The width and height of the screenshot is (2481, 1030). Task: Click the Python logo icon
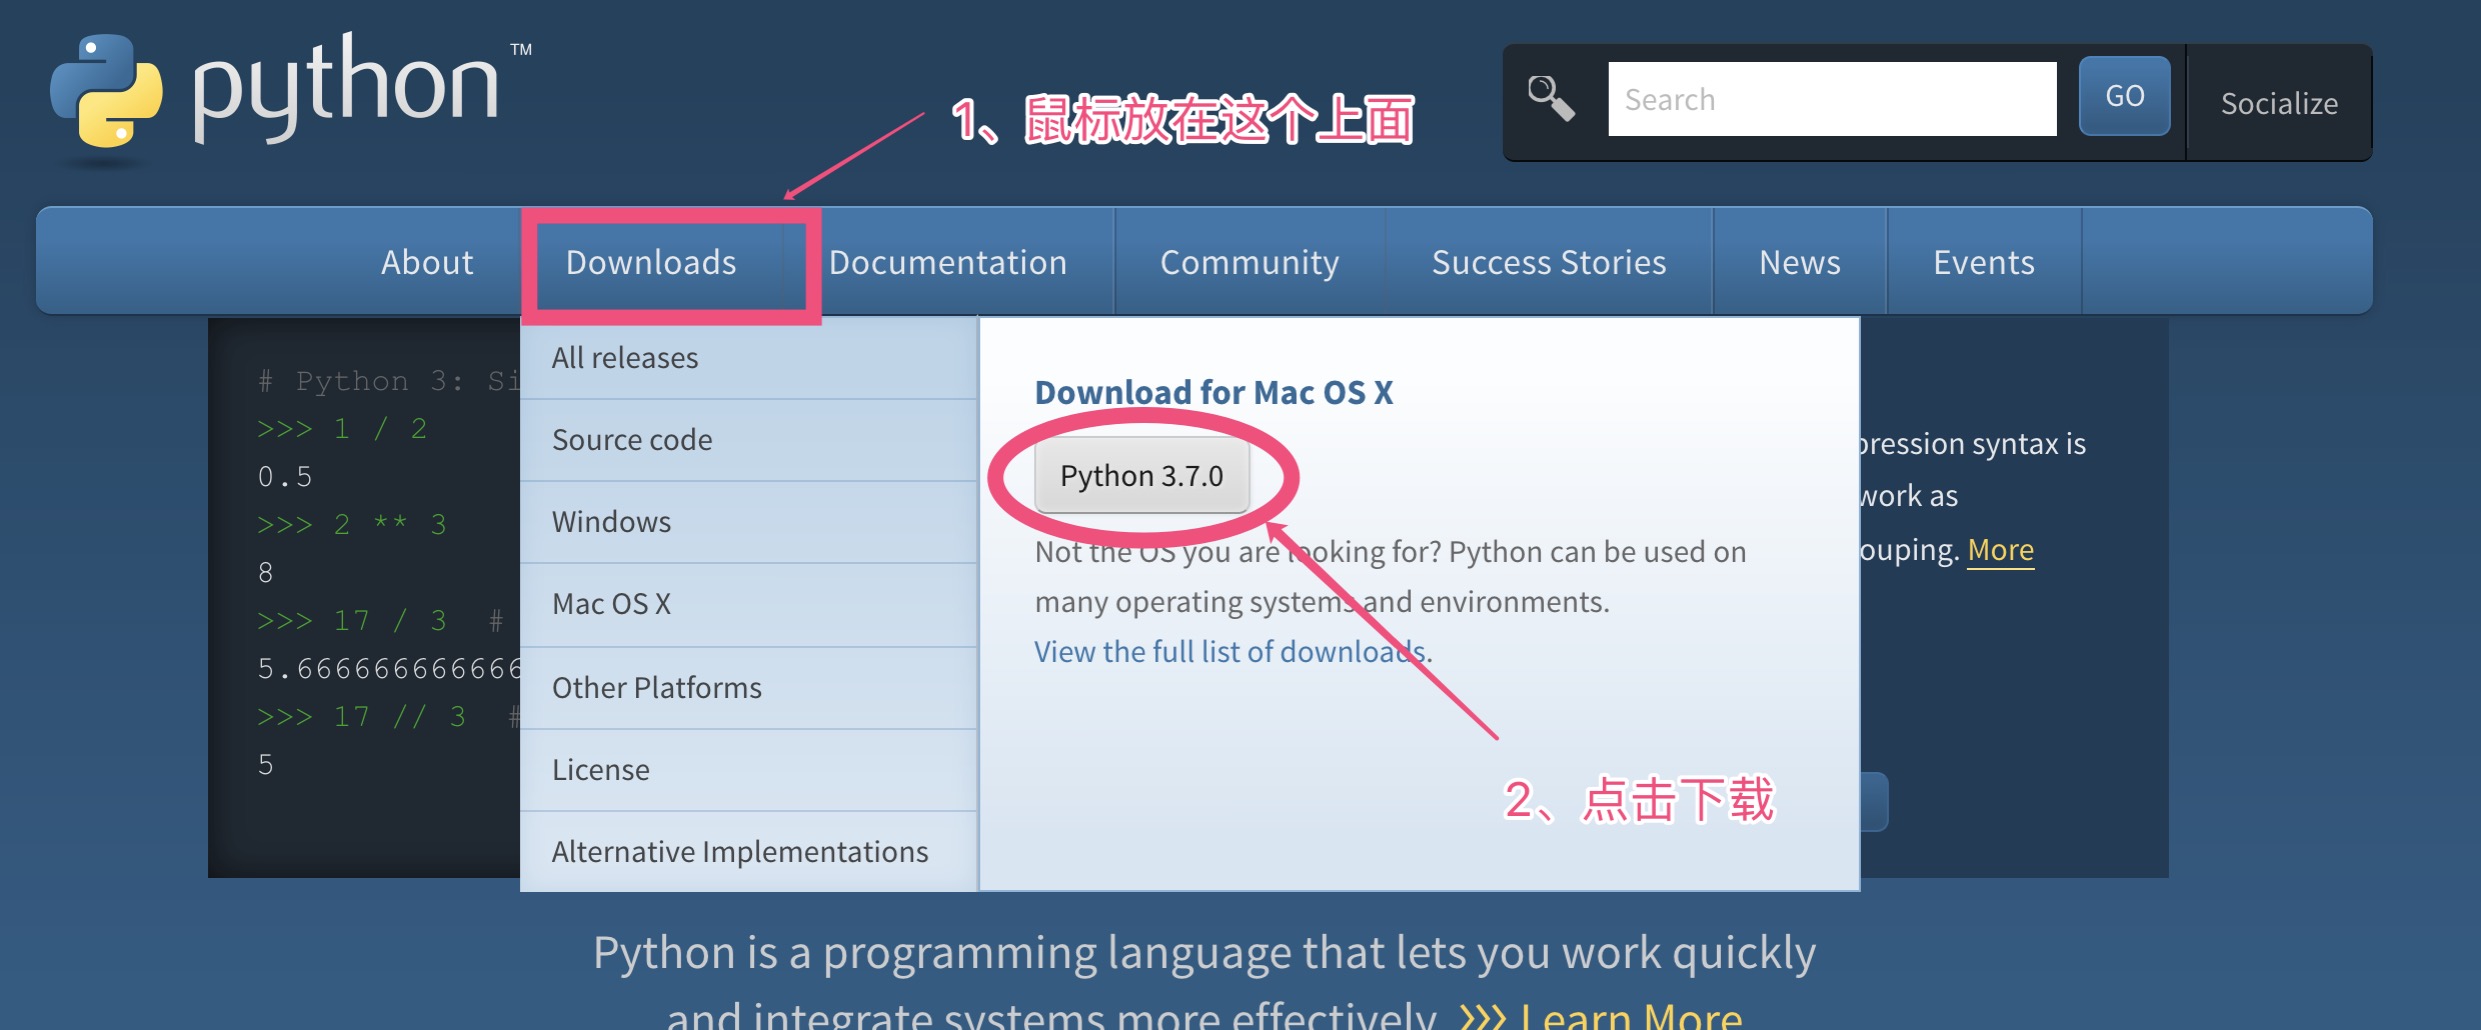tap(106, 92)
